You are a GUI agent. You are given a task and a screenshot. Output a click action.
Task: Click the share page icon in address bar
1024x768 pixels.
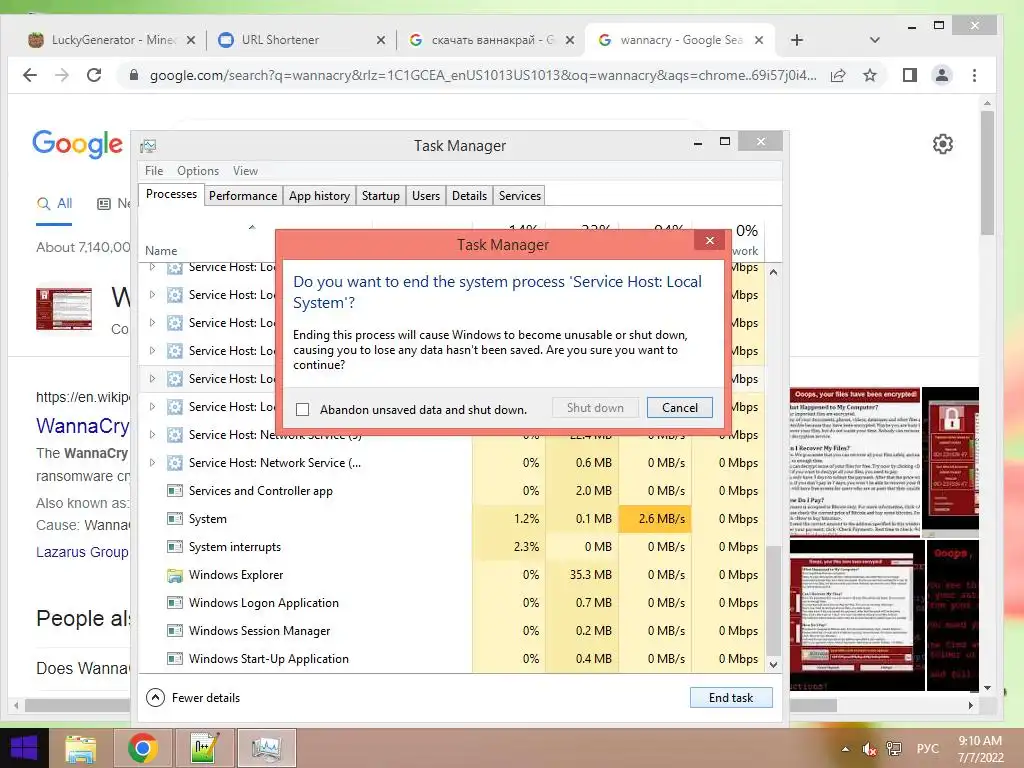coord(838,75)
